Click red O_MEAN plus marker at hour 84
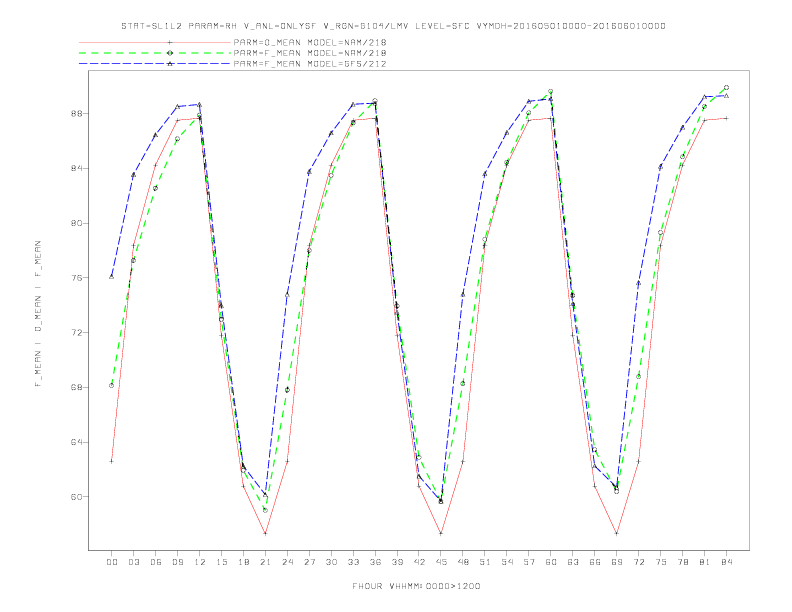 [x=727, y=118]
